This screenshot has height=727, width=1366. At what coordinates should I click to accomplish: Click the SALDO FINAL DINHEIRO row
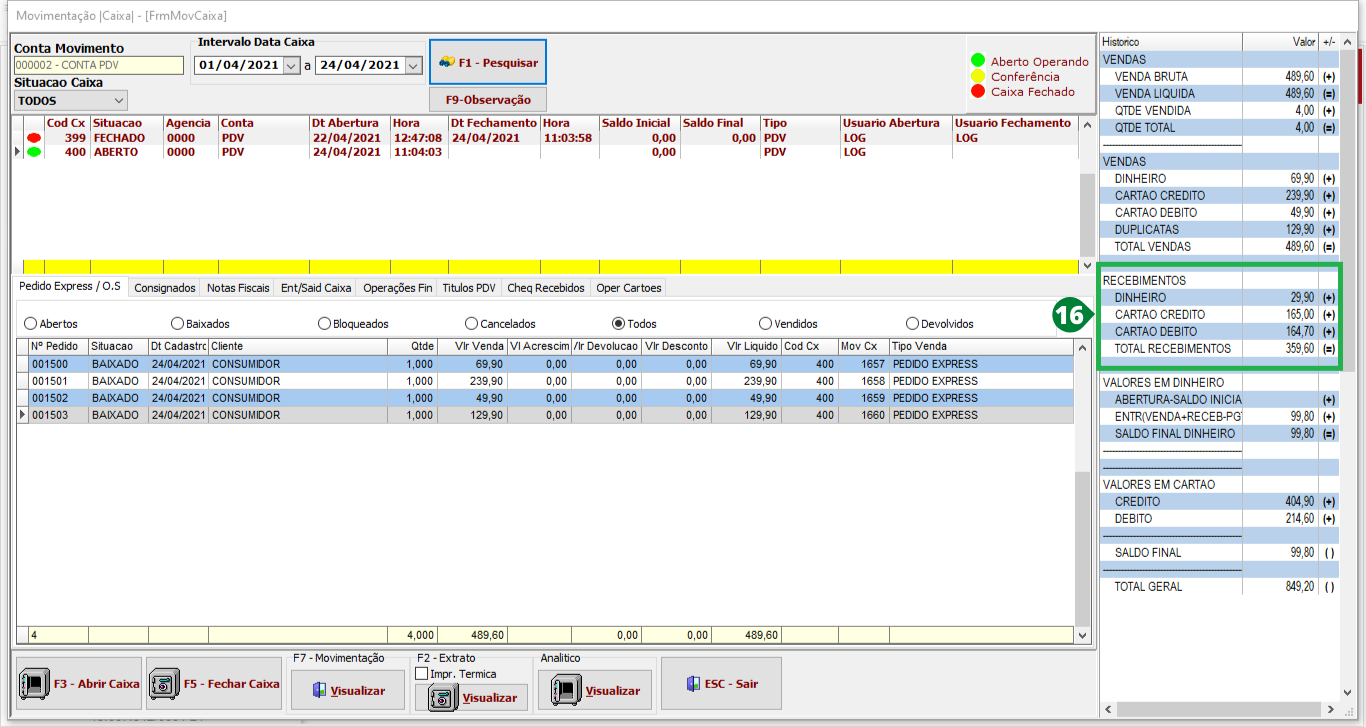(1219, 433)
